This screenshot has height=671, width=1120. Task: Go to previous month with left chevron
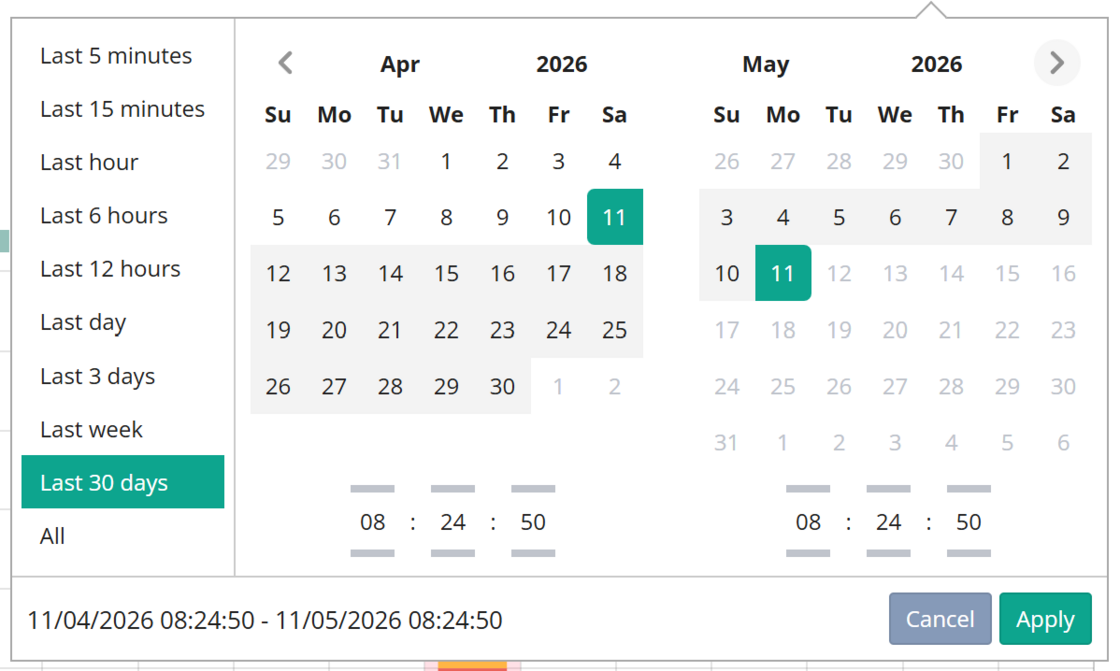[286, 64]
